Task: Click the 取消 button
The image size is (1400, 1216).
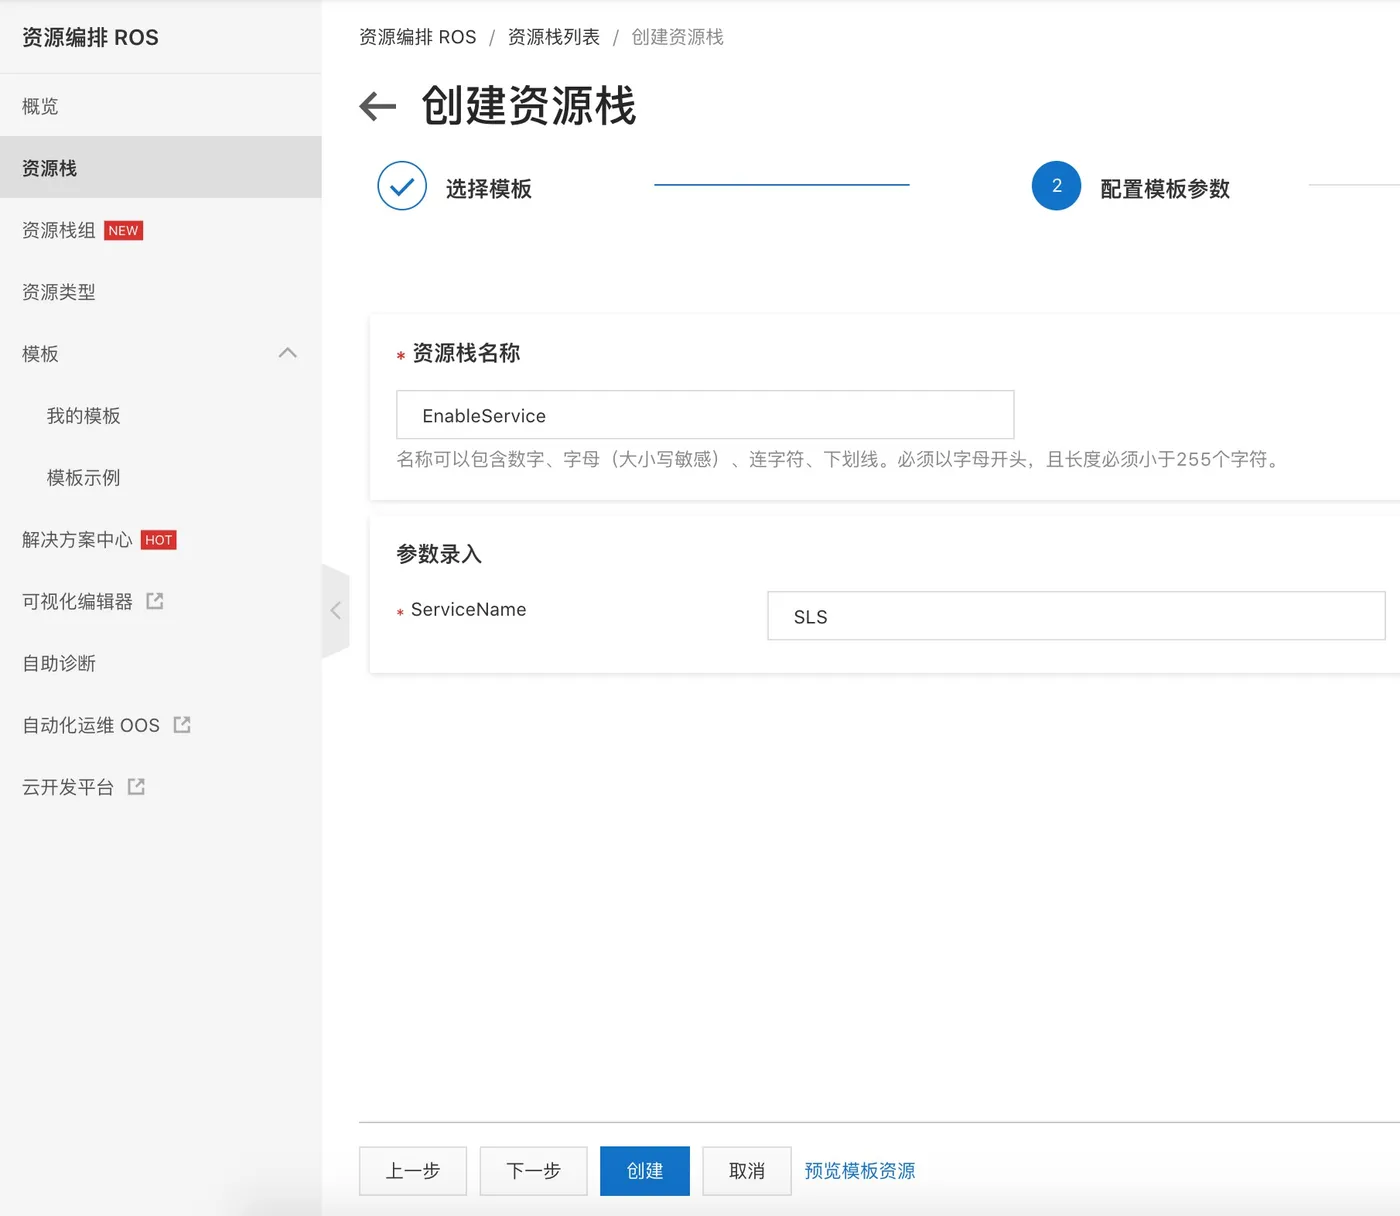Action: 747,1171
